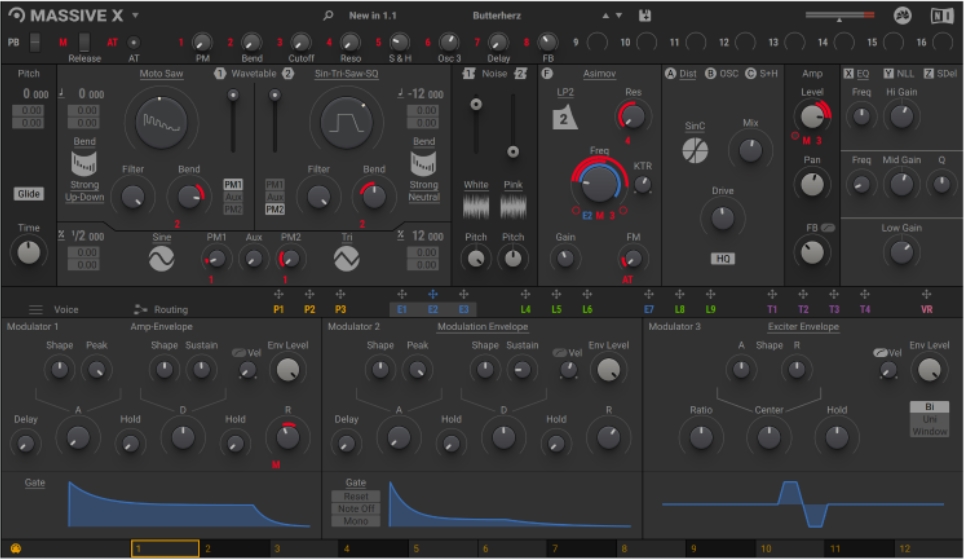Open the X EQ effect tab
964x559 pixels.
coord(856,73)
